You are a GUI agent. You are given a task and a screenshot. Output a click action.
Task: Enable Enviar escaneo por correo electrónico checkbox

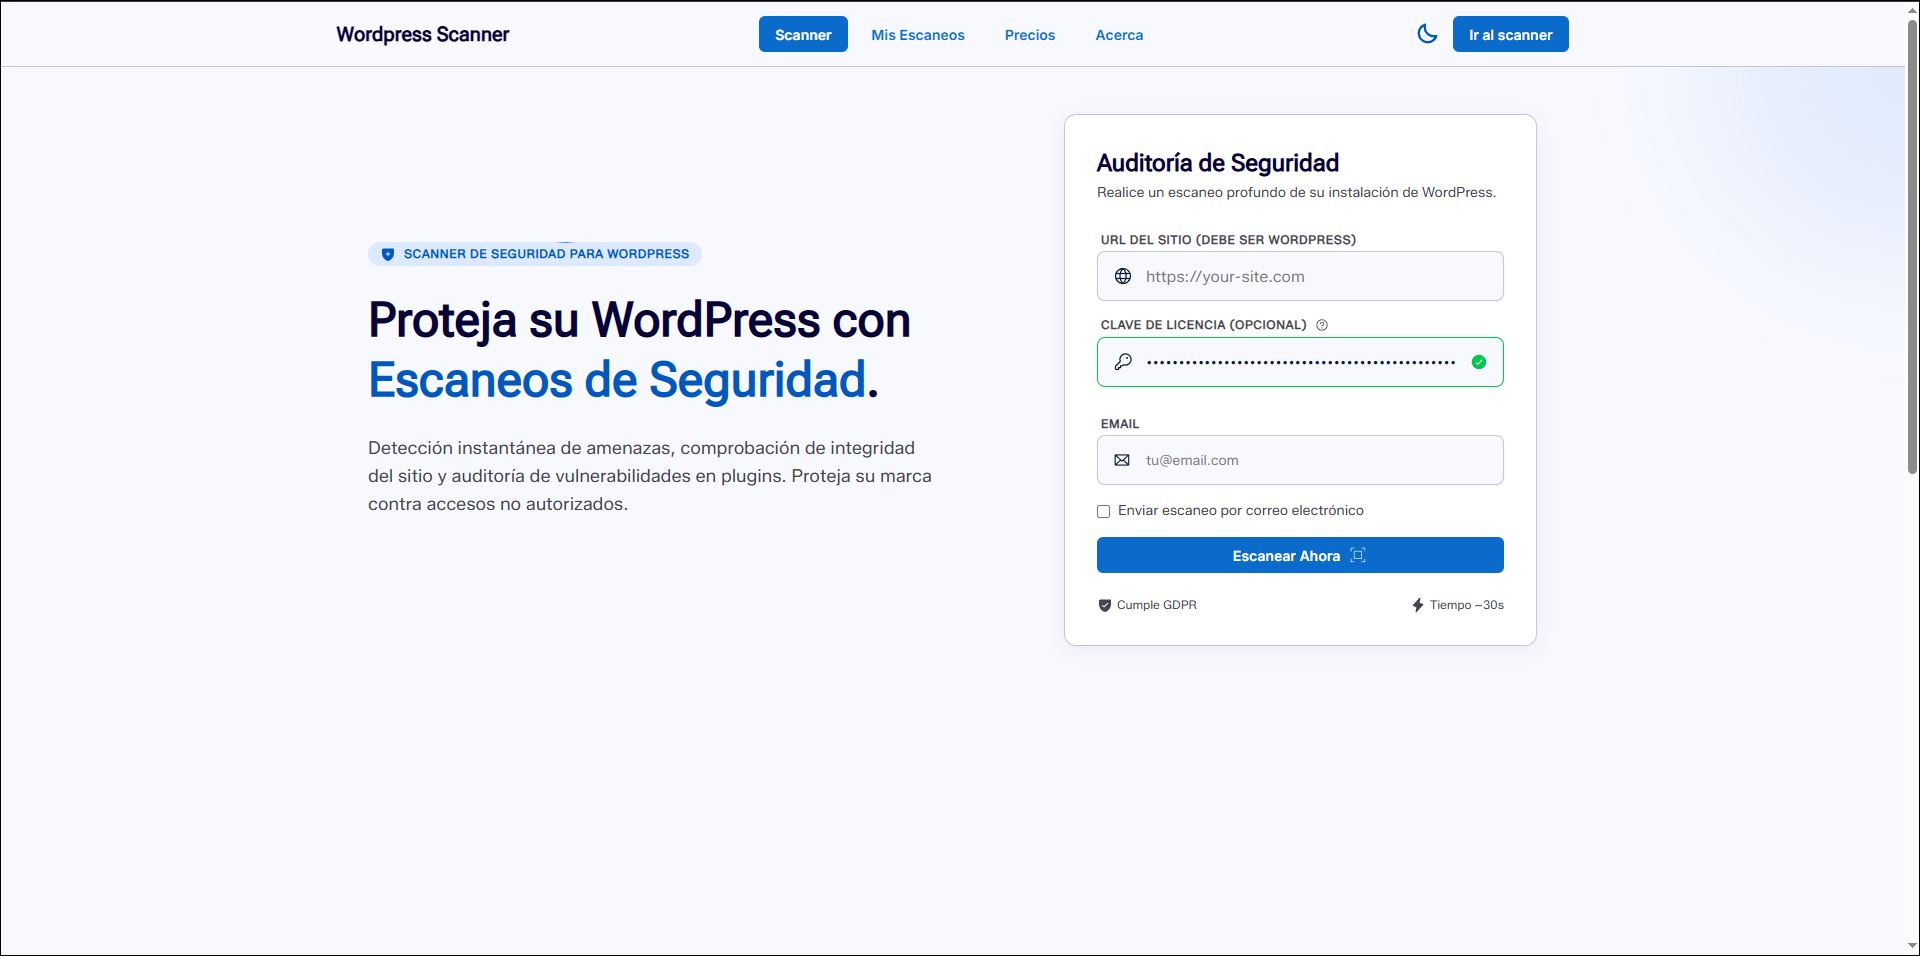click(1104, 511)
